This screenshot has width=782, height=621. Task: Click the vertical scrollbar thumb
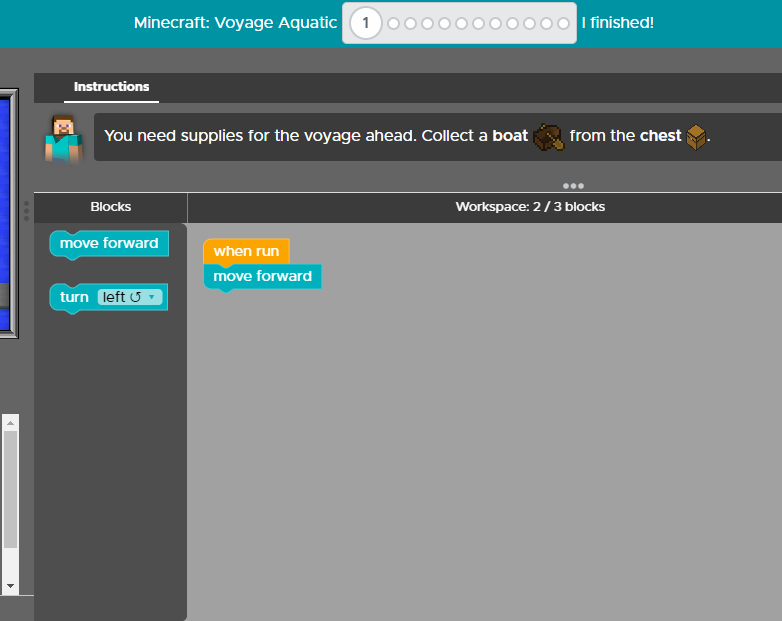coord(10,490)
